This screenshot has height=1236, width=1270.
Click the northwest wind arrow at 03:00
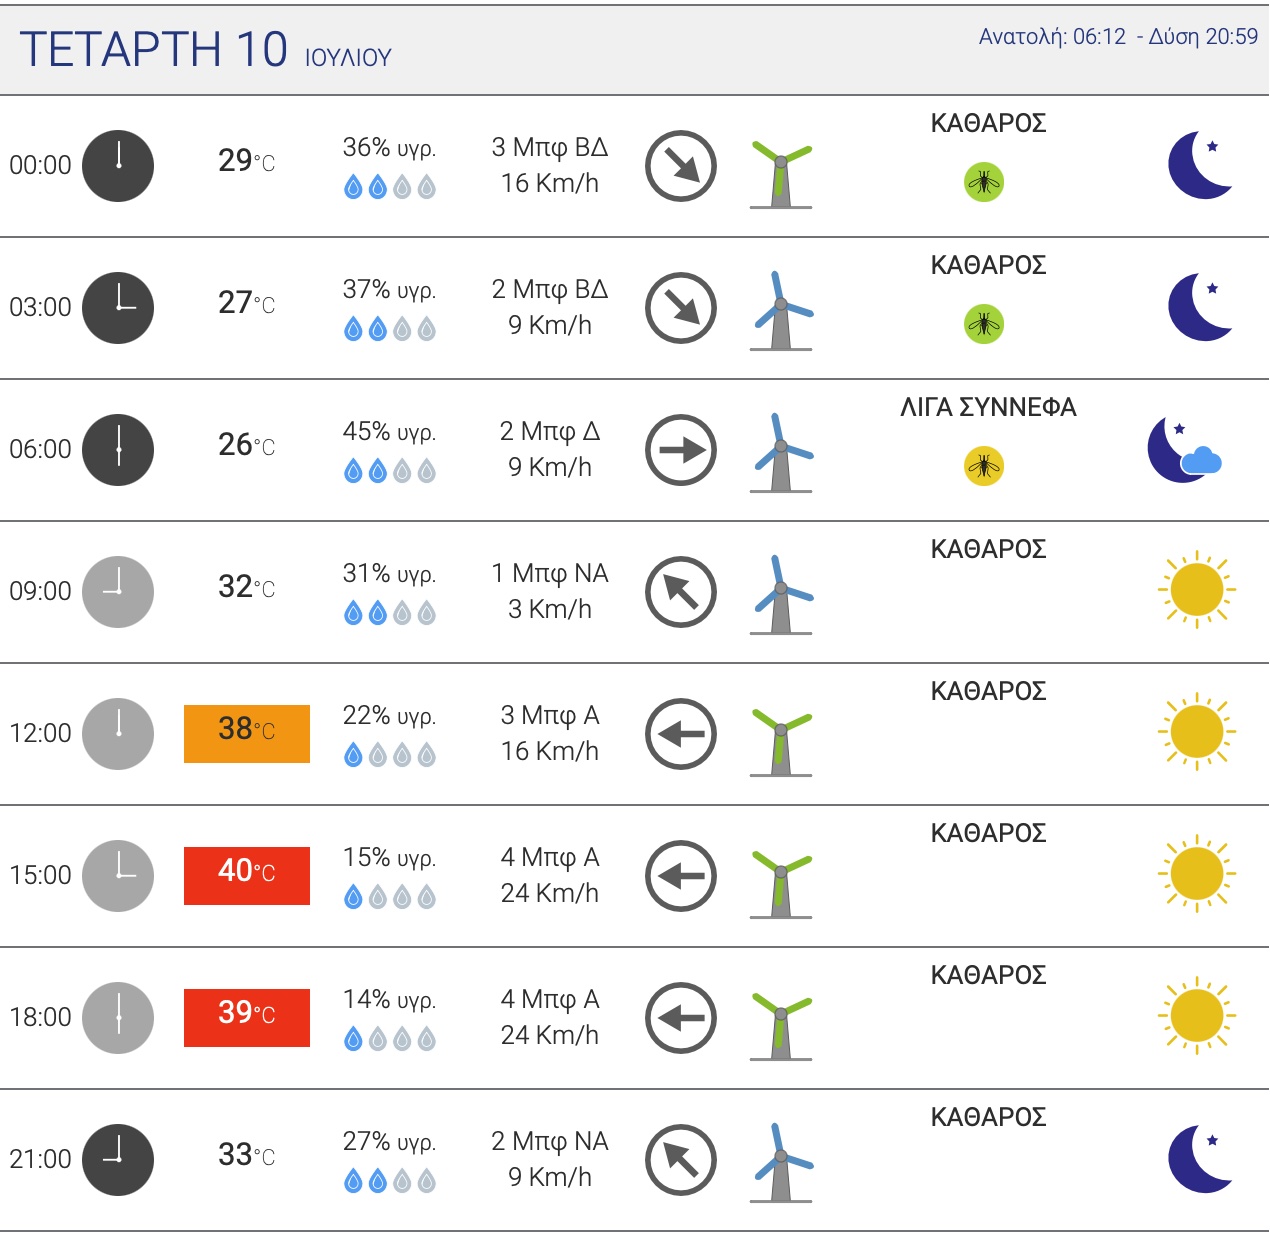pos(681,308)
